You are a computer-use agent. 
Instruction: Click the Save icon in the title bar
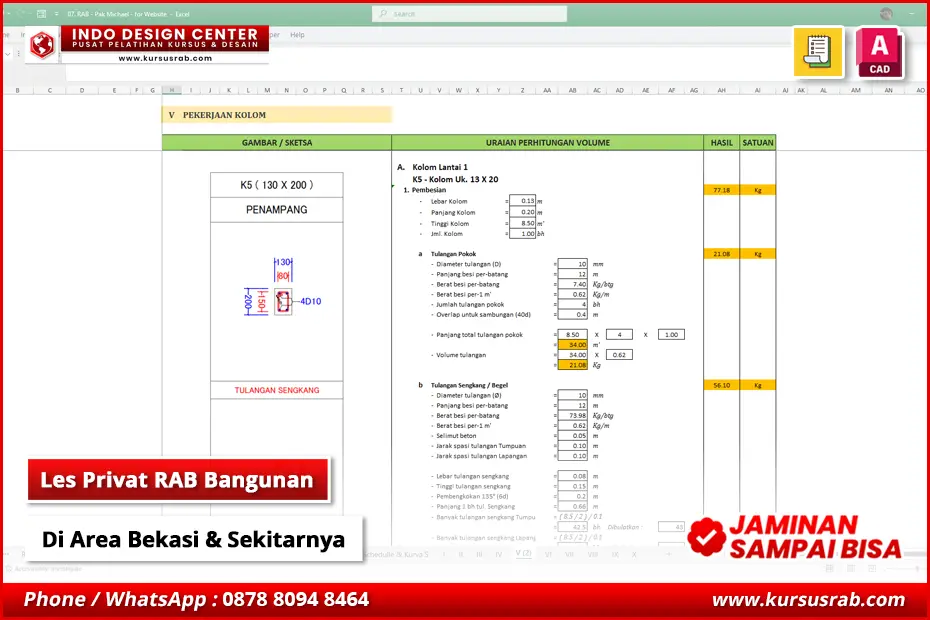tap(41, 13)
